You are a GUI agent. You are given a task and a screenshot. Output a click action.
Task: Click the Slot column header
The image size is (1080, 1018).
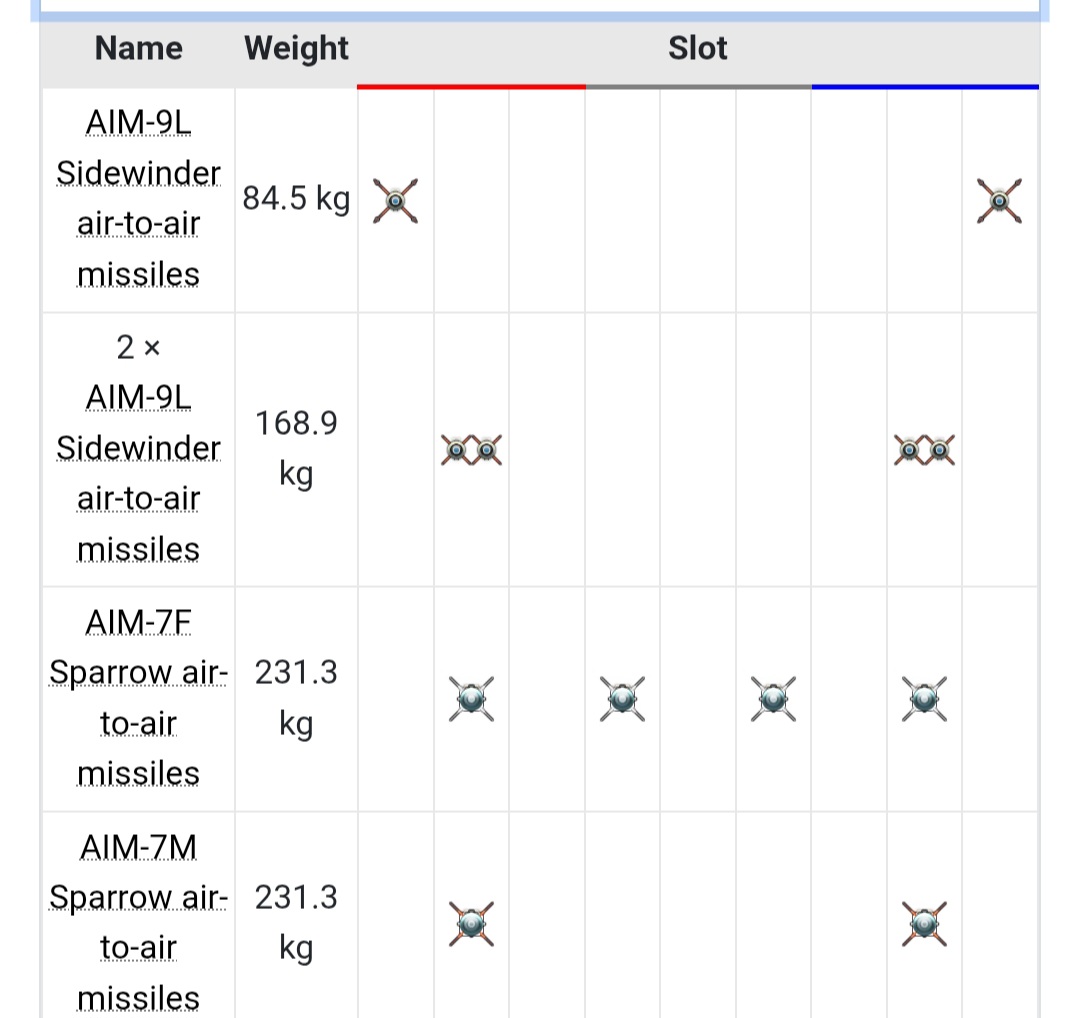(x=698, y=48)
